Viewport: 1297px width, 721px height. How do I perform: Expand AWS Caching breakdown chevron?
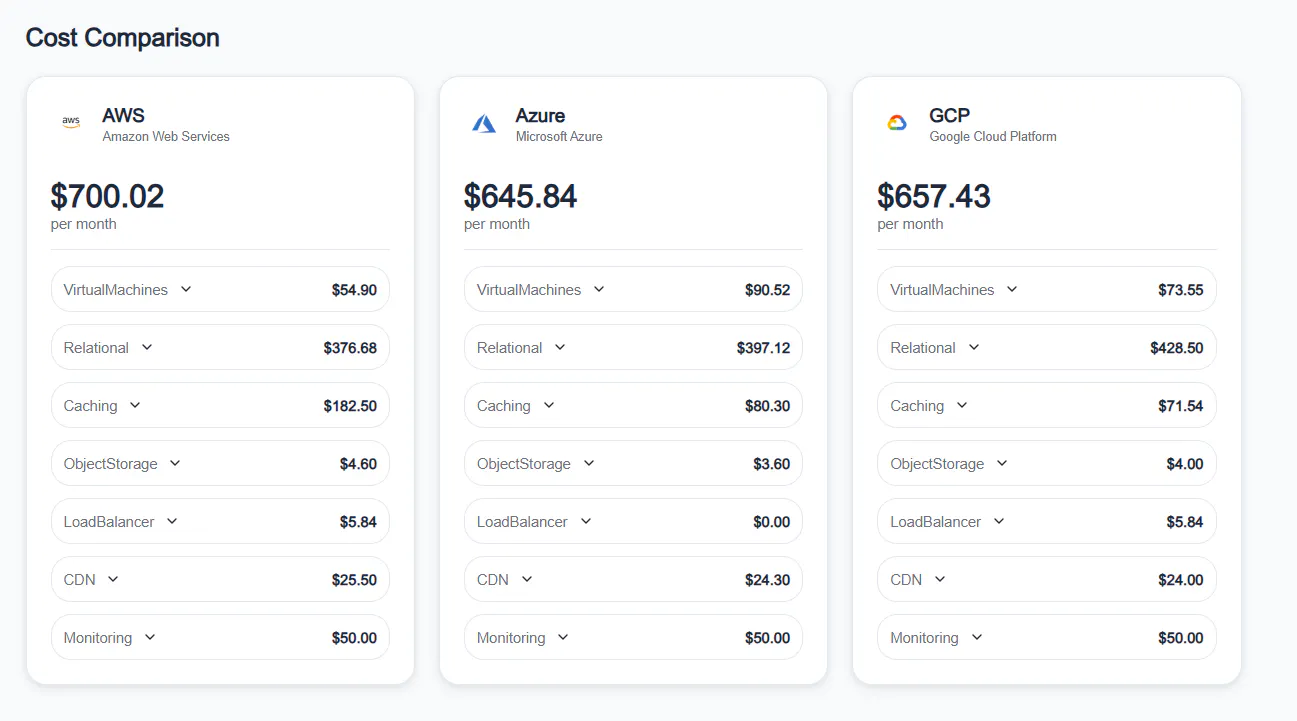click(x=135, y=405)
